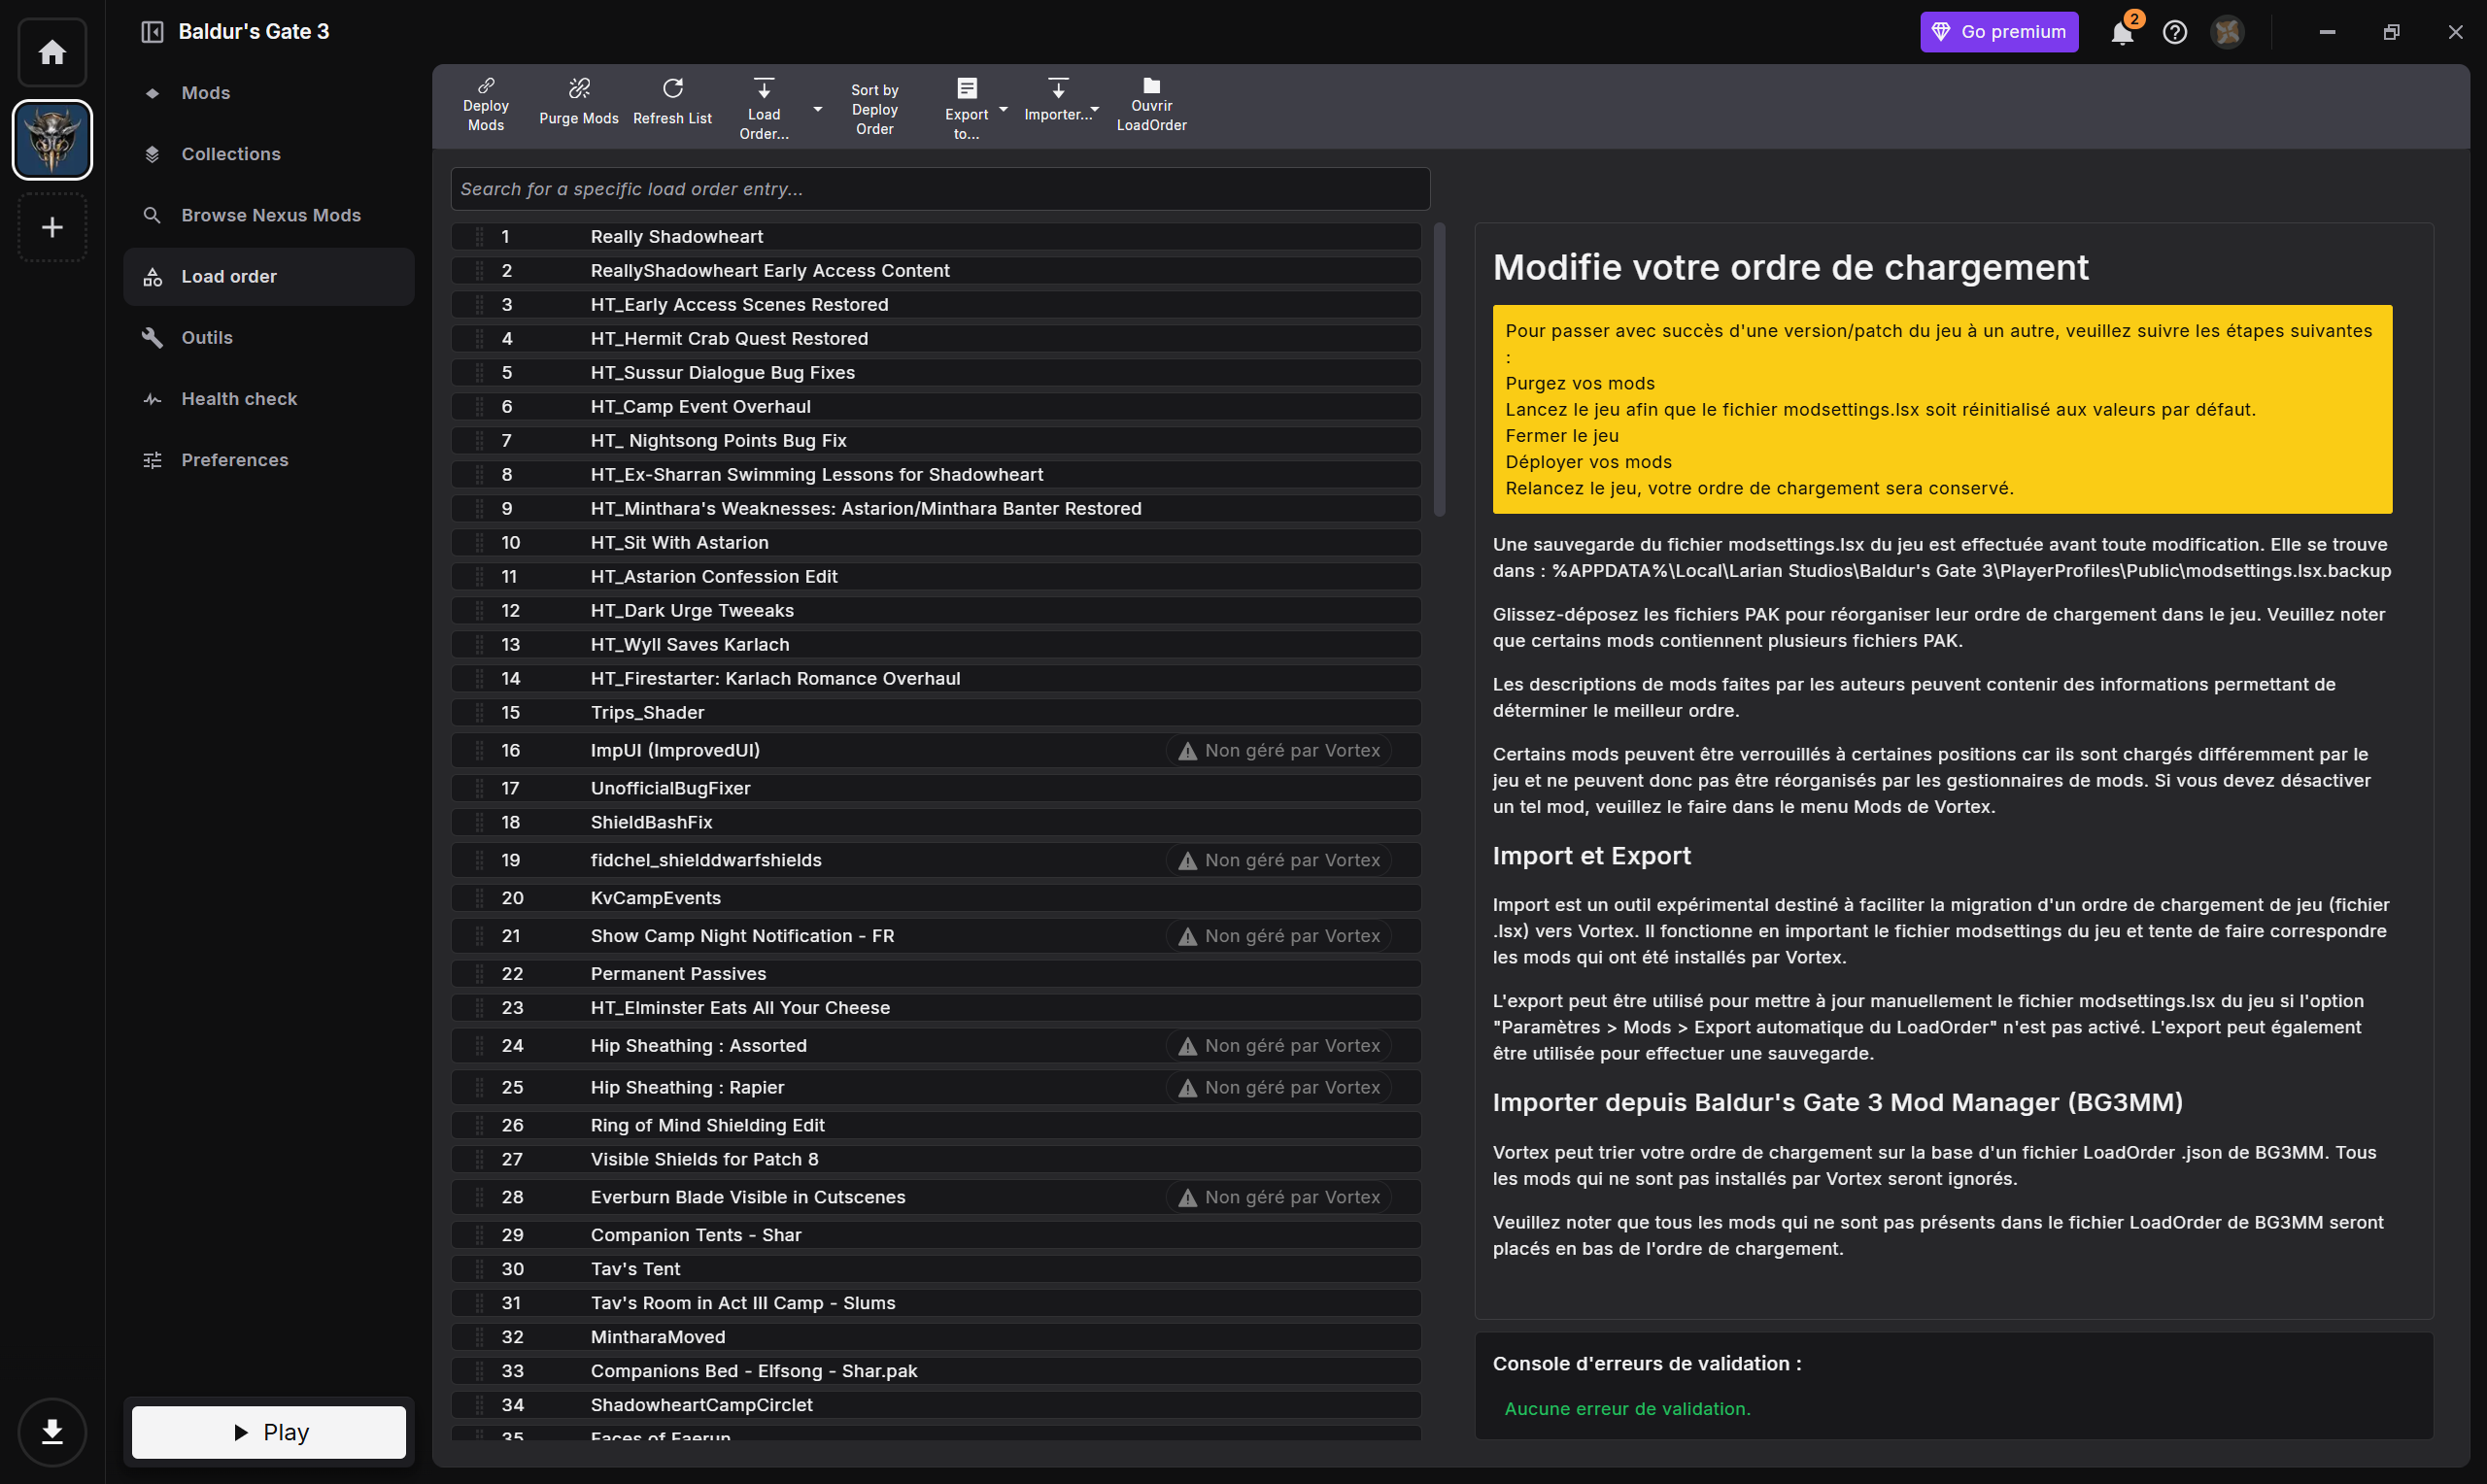This screenshot has height=1484, width=2487.
Task: Select HT_Elminster Eats All Your Cheese
Action: click(x=936, y=1009)
